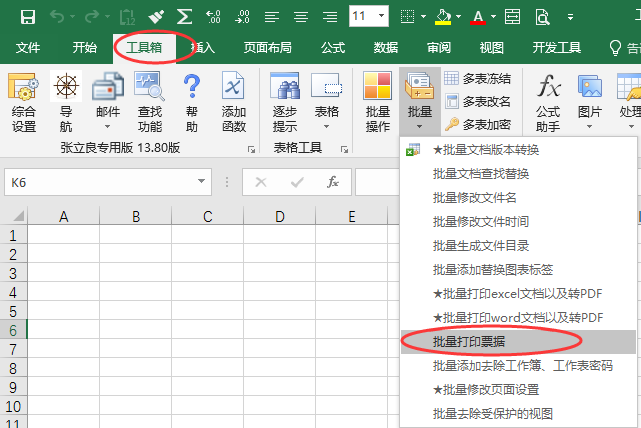Decrease decimal places icon

click(242, 17)
